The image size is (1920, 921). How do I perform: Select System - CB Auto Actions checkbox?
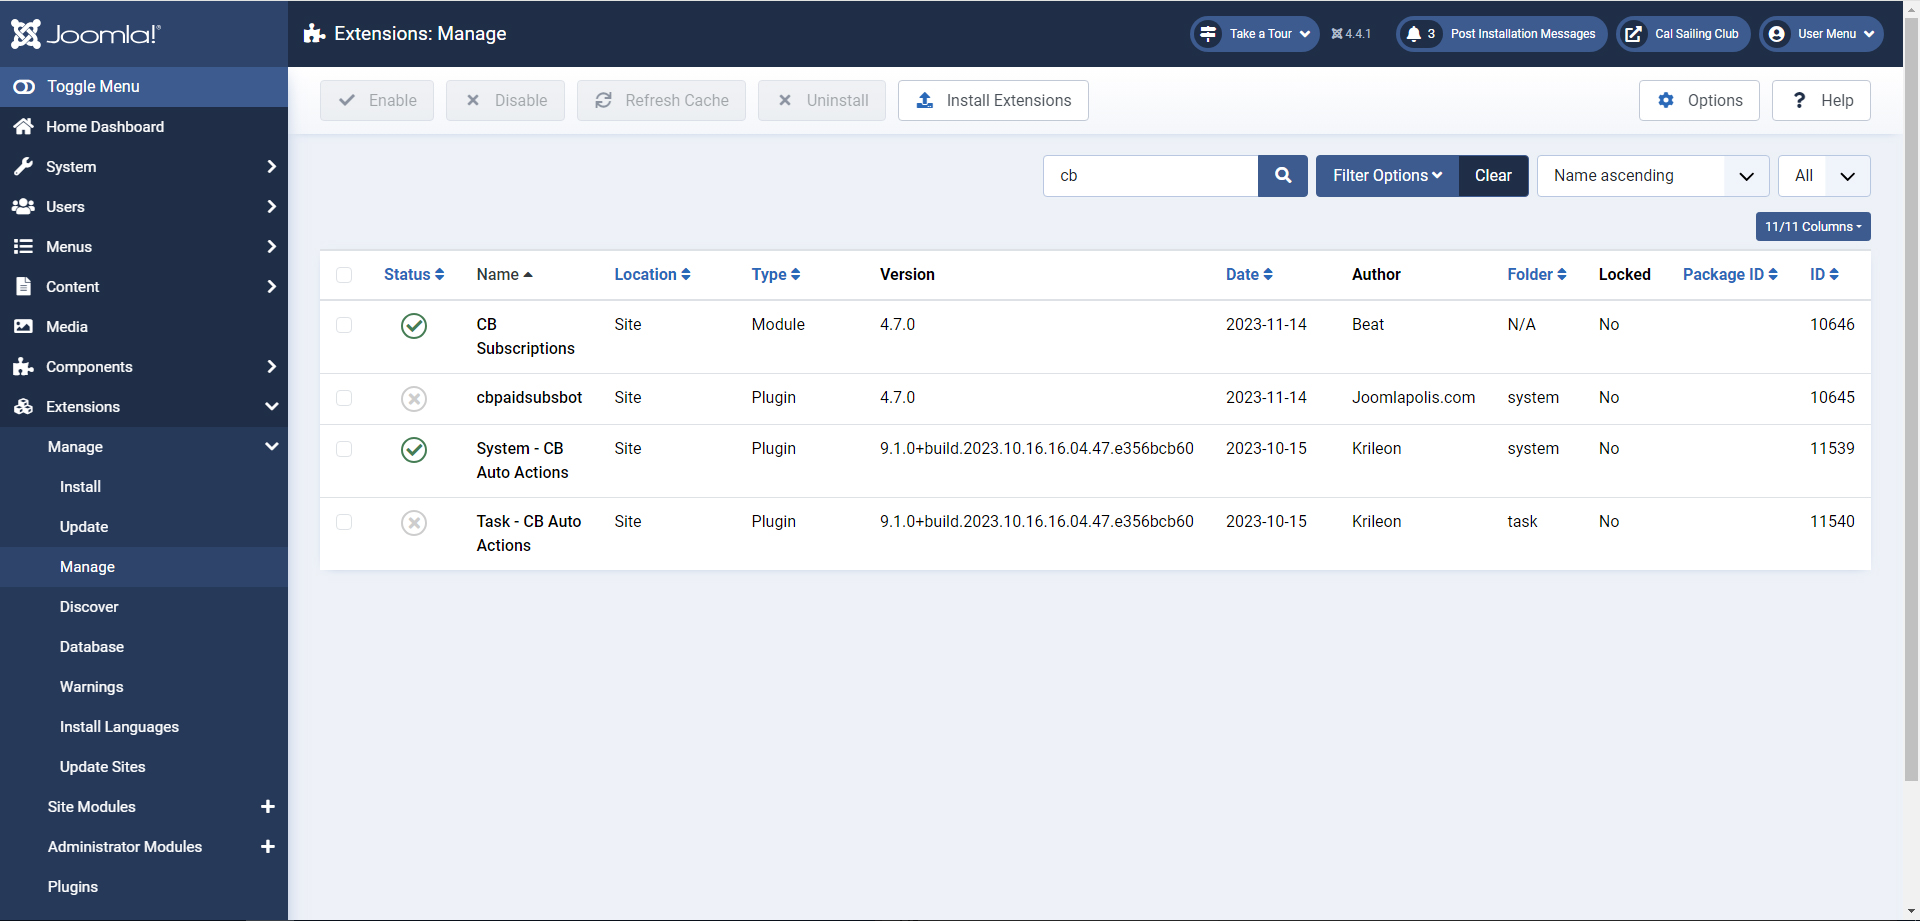coord(344,449)
